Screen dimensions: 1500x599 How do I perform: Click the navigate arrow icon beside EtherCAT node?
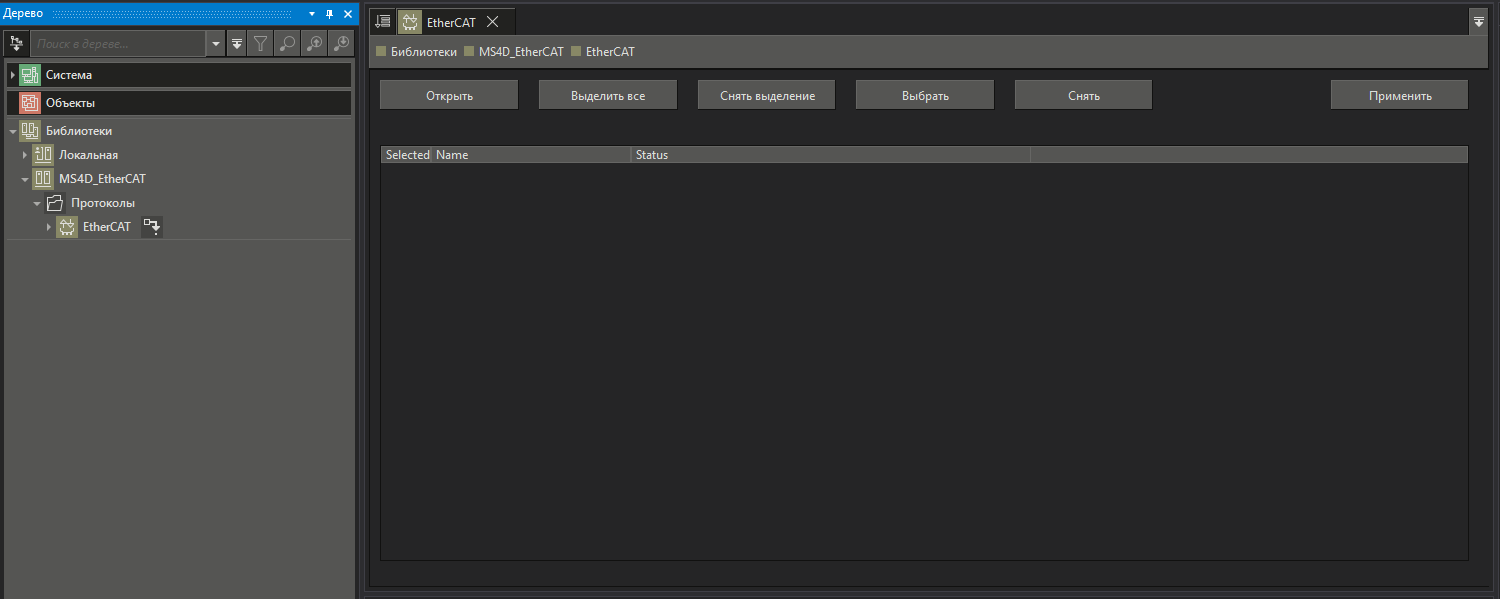pos(152,227)
